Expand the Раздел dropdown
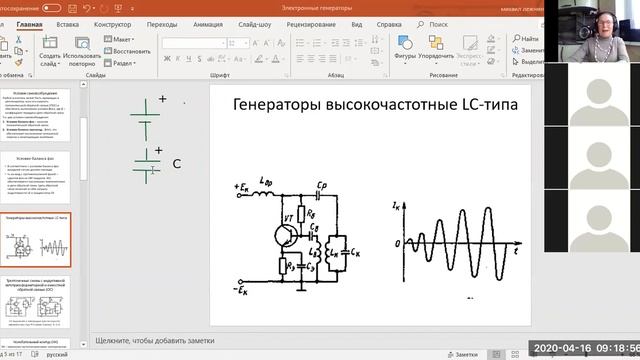 [x=120, y=63]
